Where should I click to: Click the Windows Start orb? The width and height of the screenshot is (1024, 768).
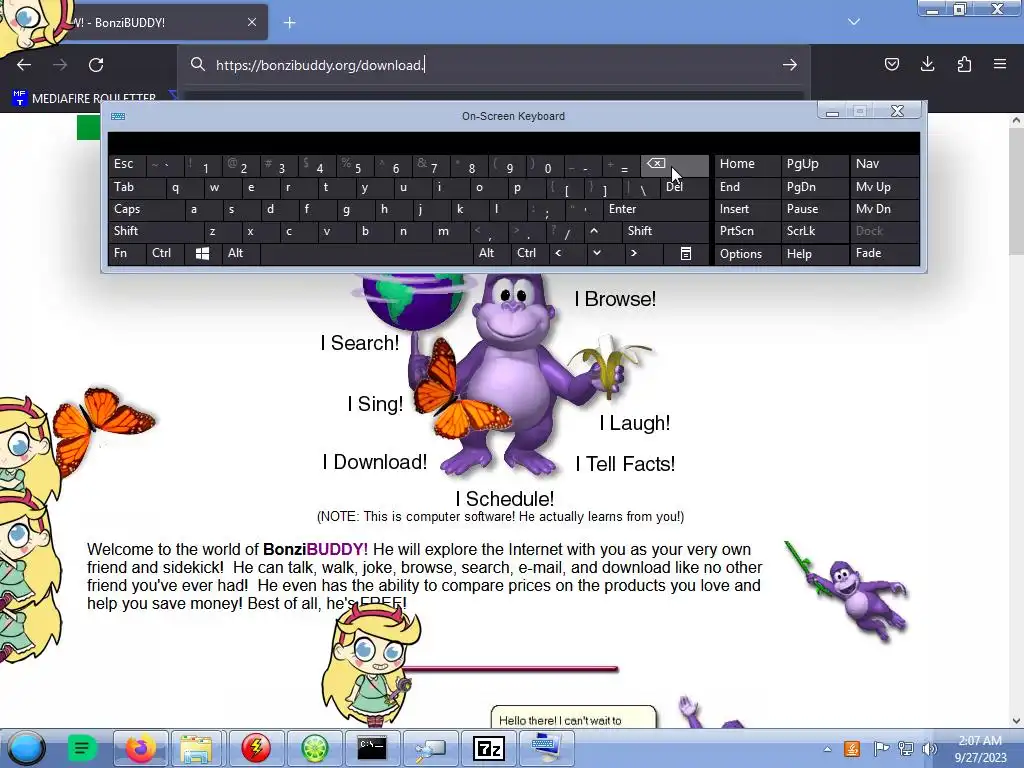tap(27, 748)
